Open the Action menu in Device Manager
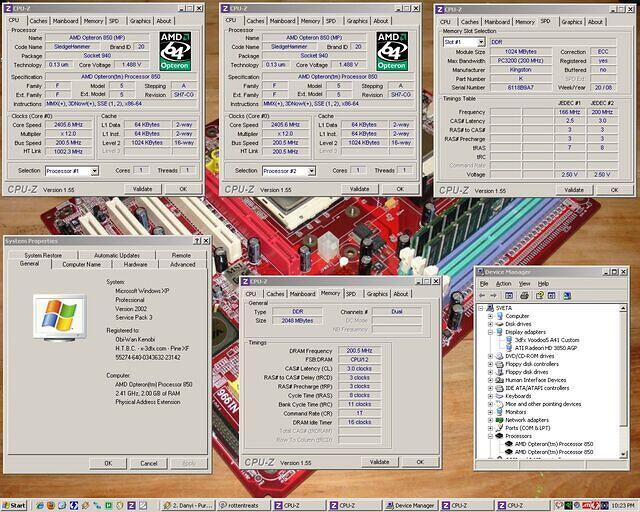The height and width of the screenshot is (512, 640). (x=505, y=283)
